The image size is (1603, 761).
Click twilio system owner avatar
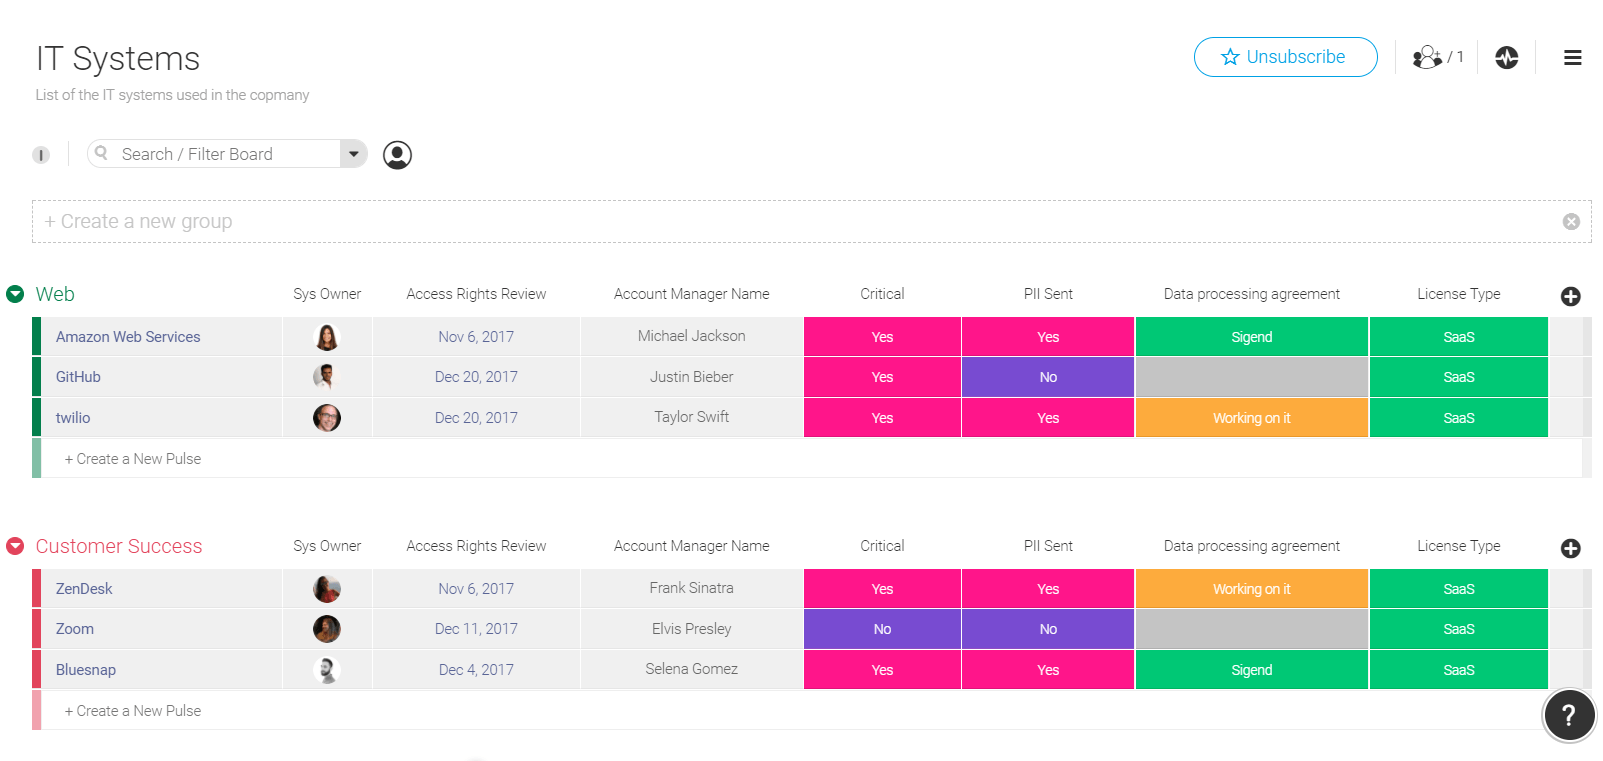tap(327, 418)
